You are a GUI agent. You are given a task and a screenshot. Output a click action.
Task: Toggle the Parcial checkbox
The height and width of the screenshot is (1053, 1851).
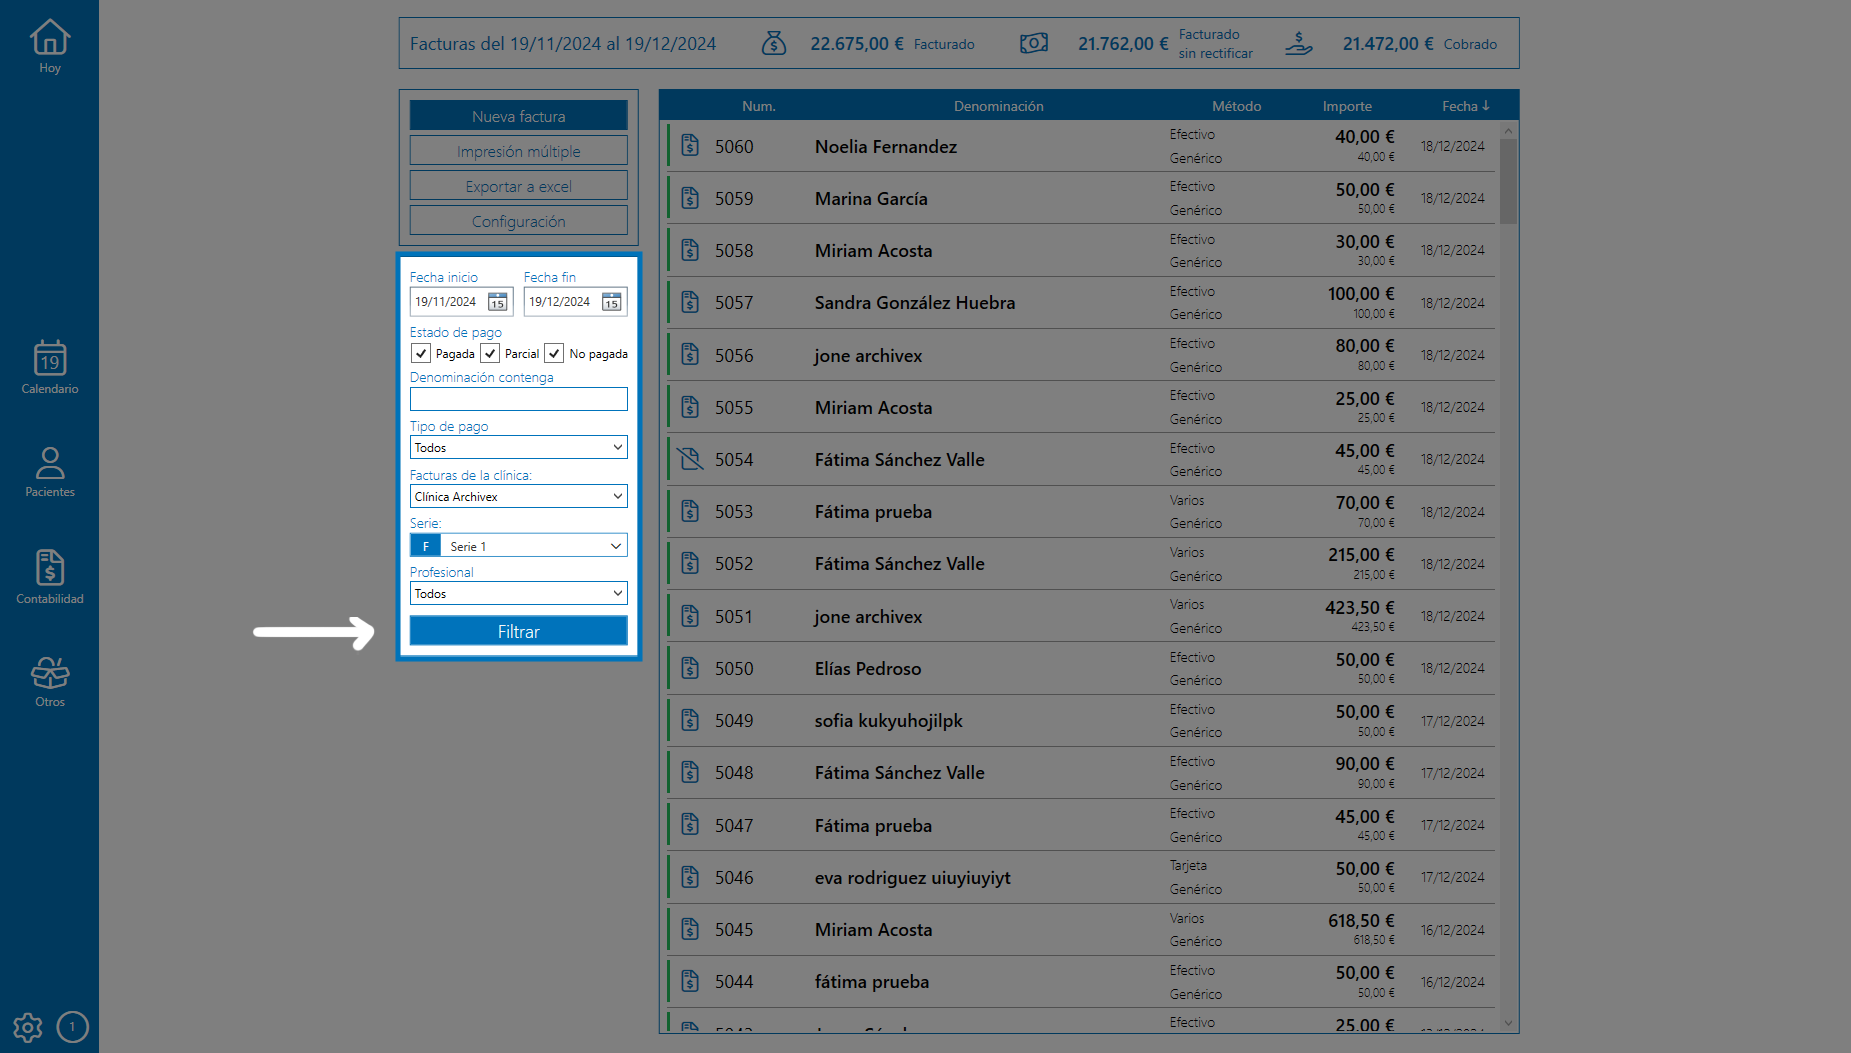pos(490,354)
